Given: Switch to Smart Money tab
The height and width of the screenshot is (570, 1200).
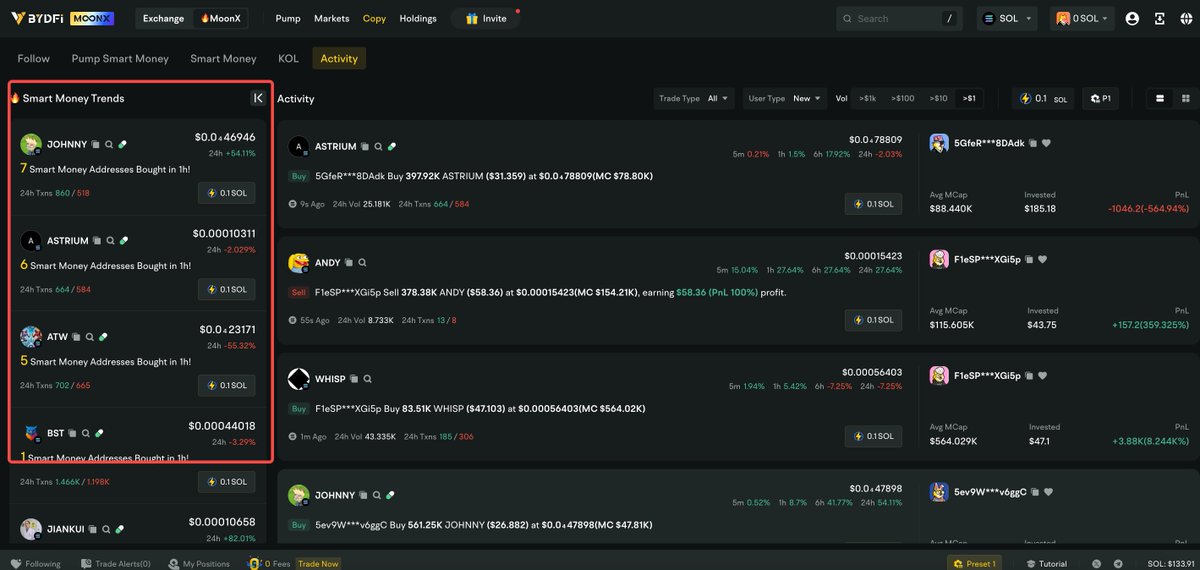Looking at the screenshot, I should point(223,59).
